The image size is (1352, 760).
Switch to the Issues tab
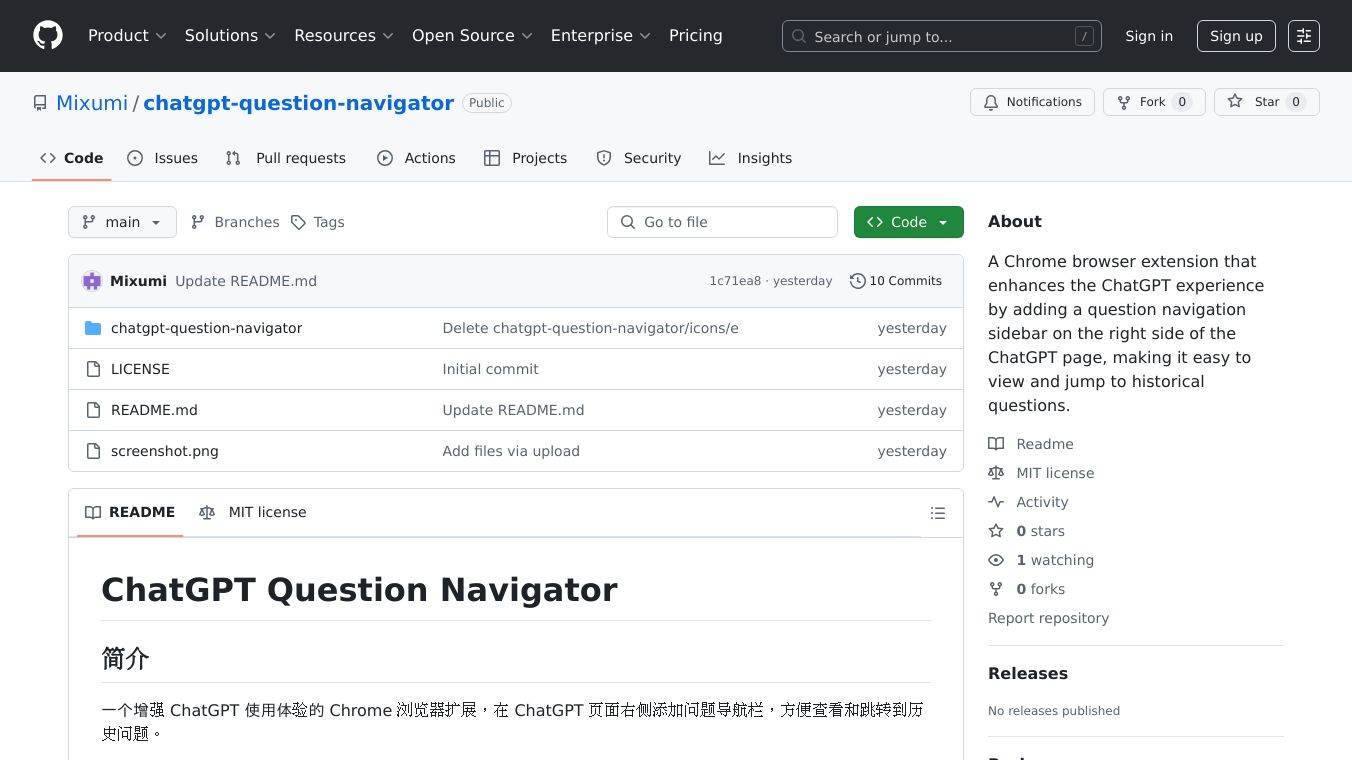click(x=163, y=158)
